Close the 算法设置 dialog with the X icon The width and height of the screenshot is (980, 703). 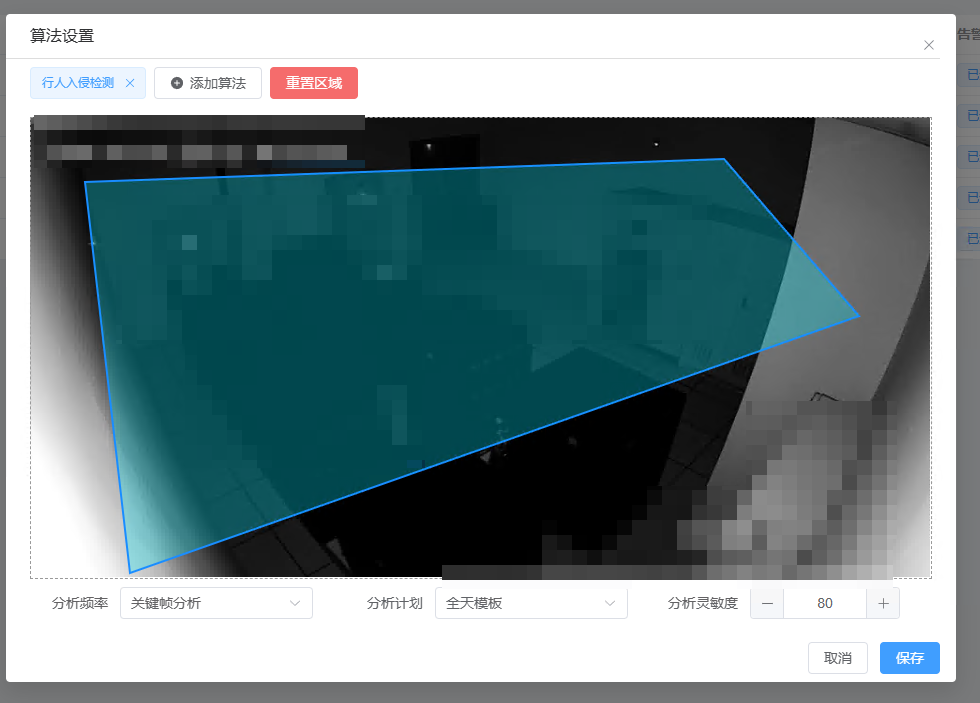tap(929, 45)
